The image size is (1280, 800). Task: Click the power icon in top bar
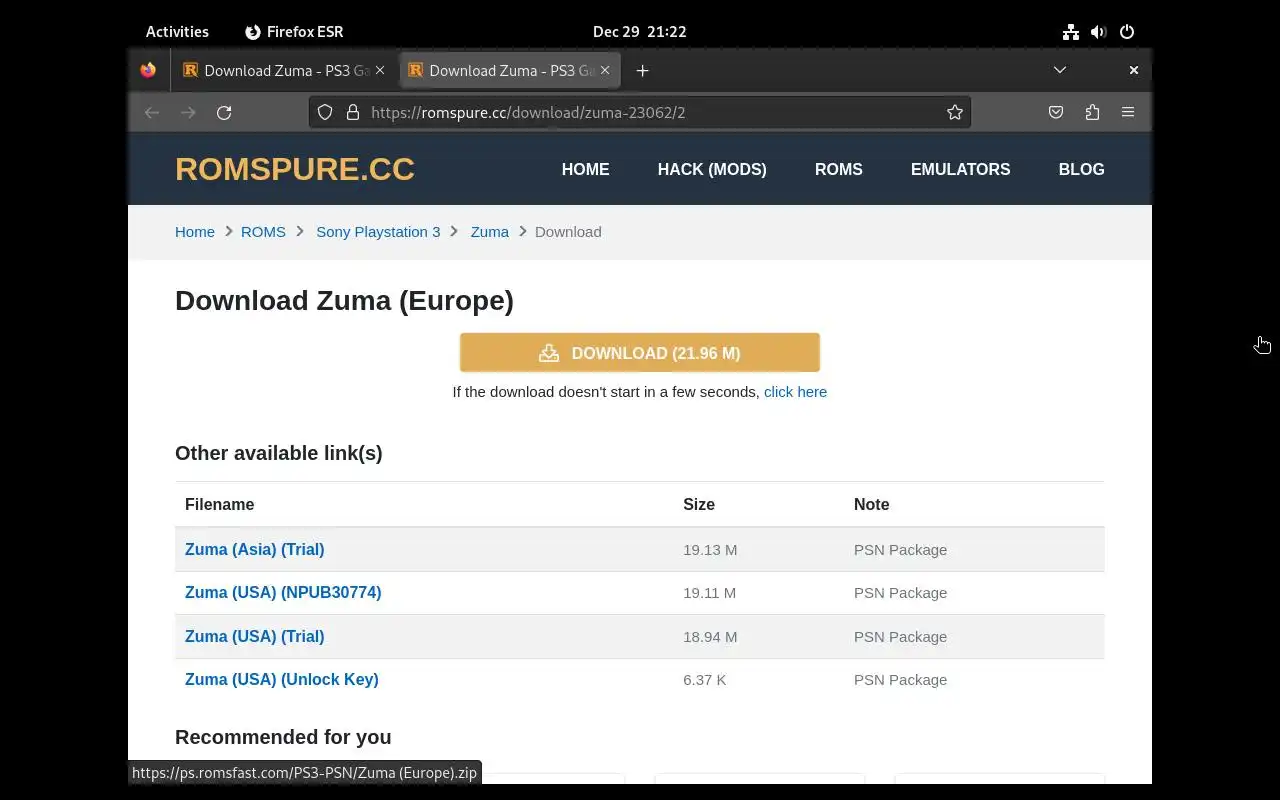[x=1127, y=31]
